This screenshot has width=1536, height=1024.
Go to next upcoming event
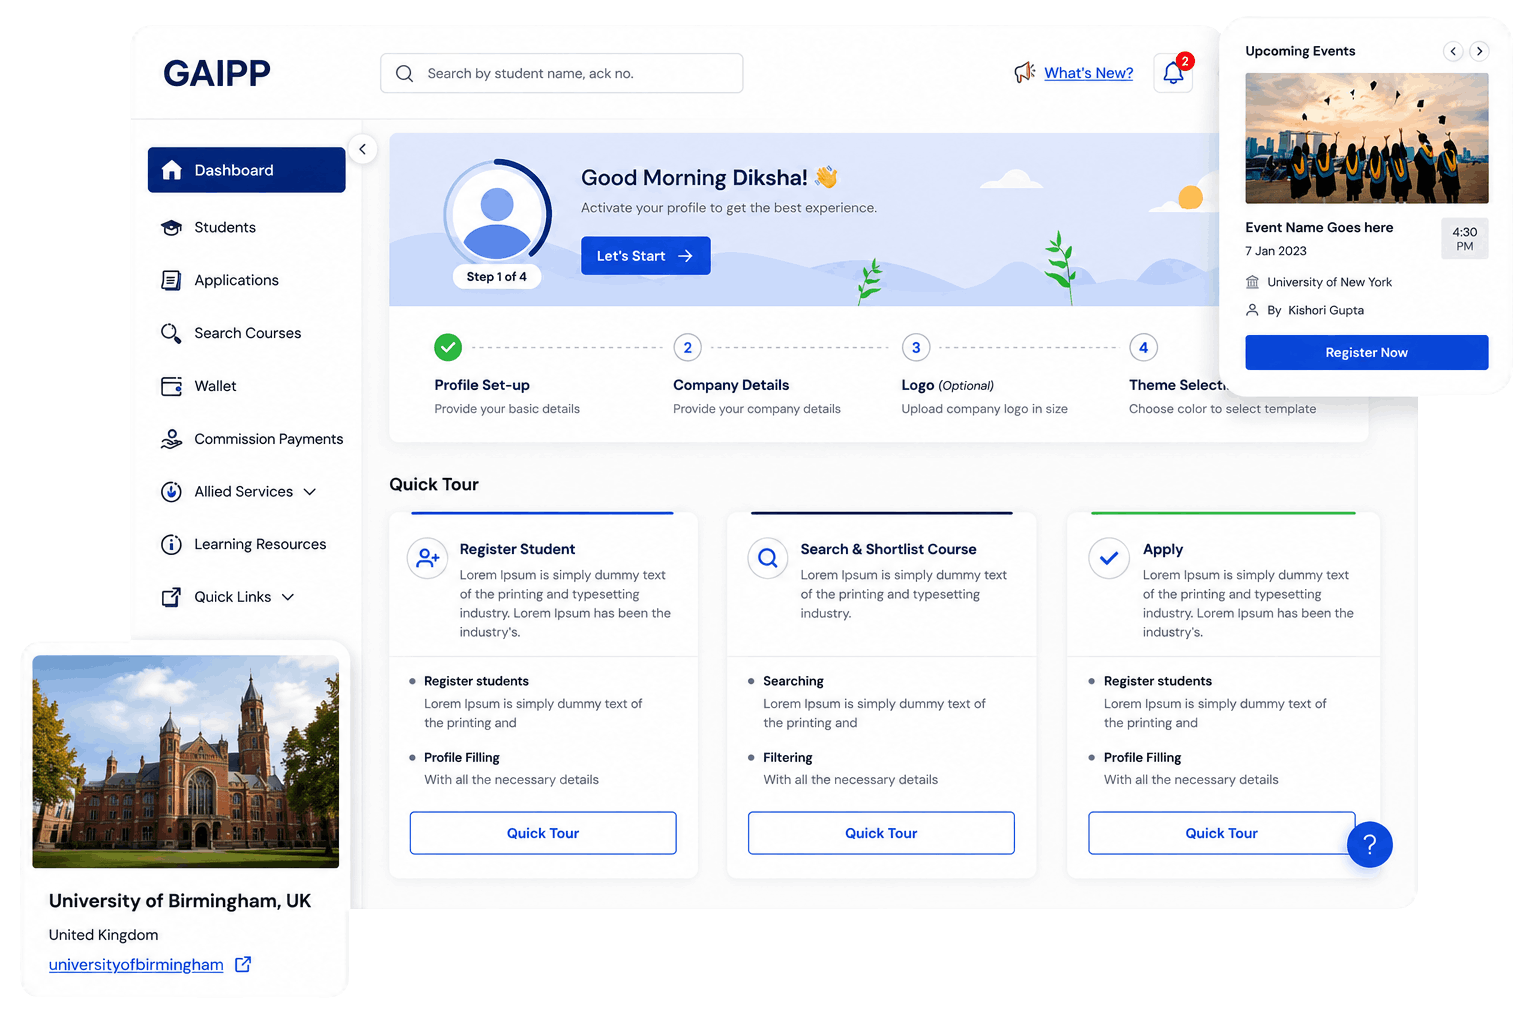coord(1480,51)
